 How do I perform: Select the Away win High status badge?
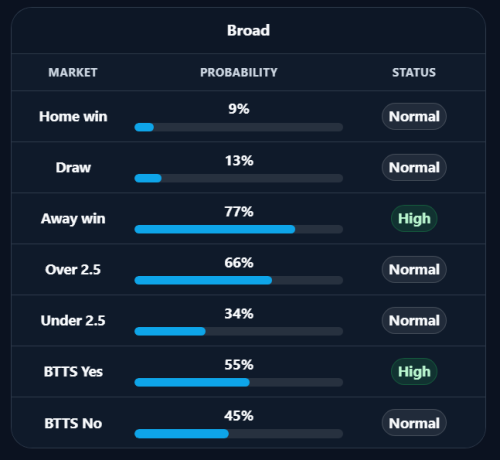click(x=414, y=218)
